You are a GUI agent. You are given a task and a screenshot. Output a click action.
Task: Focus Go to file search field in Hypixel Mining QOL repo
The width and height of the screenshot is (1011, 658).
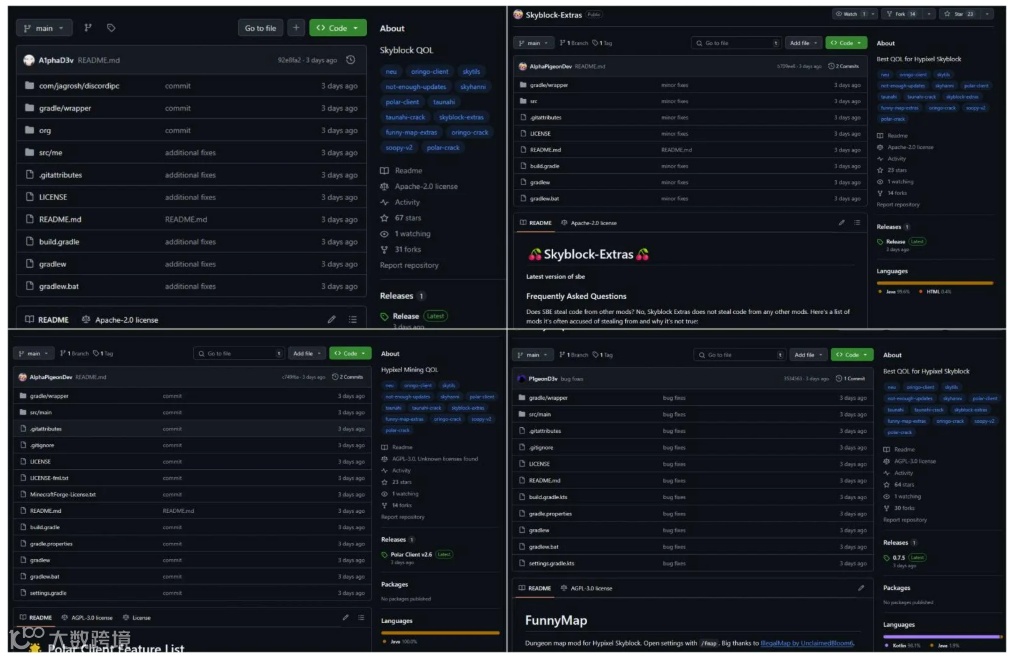239,353
